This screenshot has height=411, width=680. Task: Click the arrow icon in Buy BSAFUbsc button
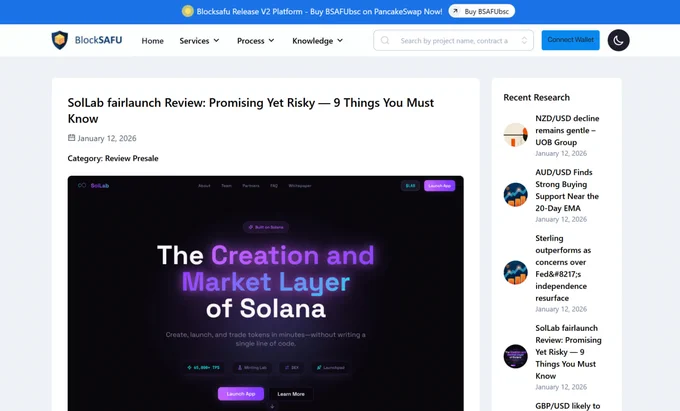coord(455,11)
